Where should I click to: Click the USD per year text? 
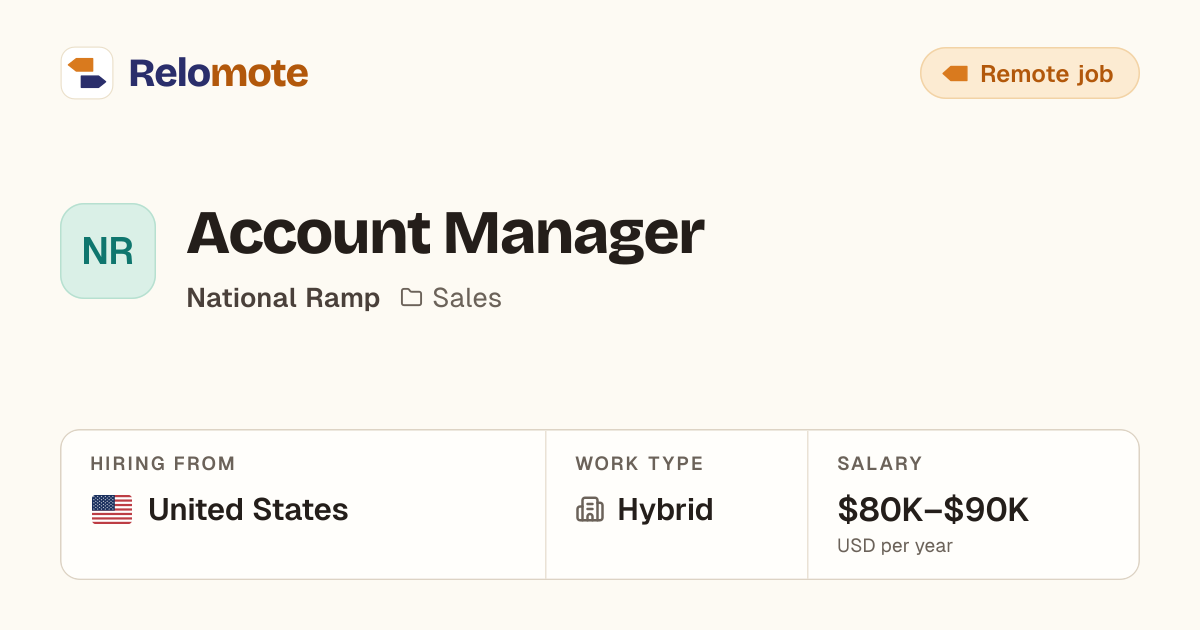point(895,546)
